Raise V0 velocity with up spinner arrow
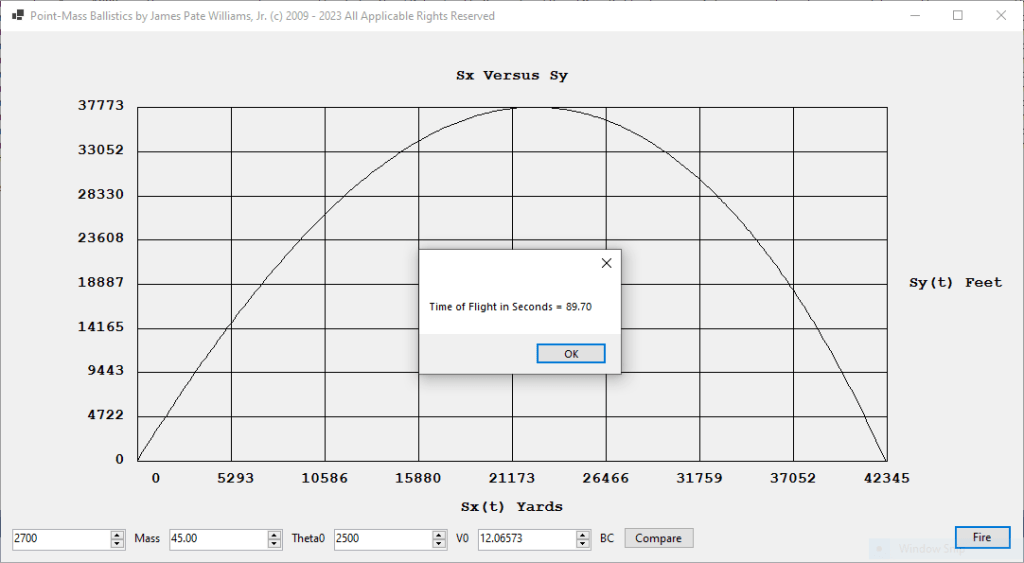Viewport: 1024px width, 563px height. [440, 534]
